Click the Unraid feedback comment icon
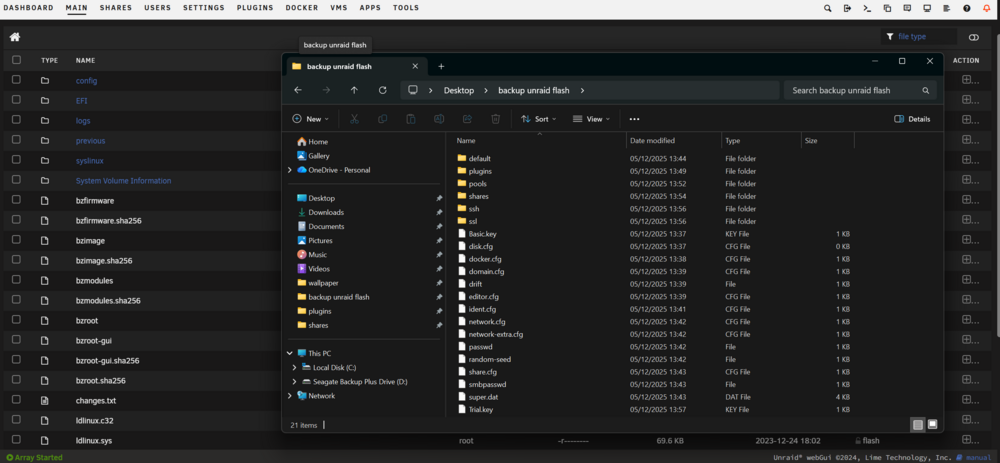The height and width of the screenshot is (463, 1000). [x=907, y=8]
